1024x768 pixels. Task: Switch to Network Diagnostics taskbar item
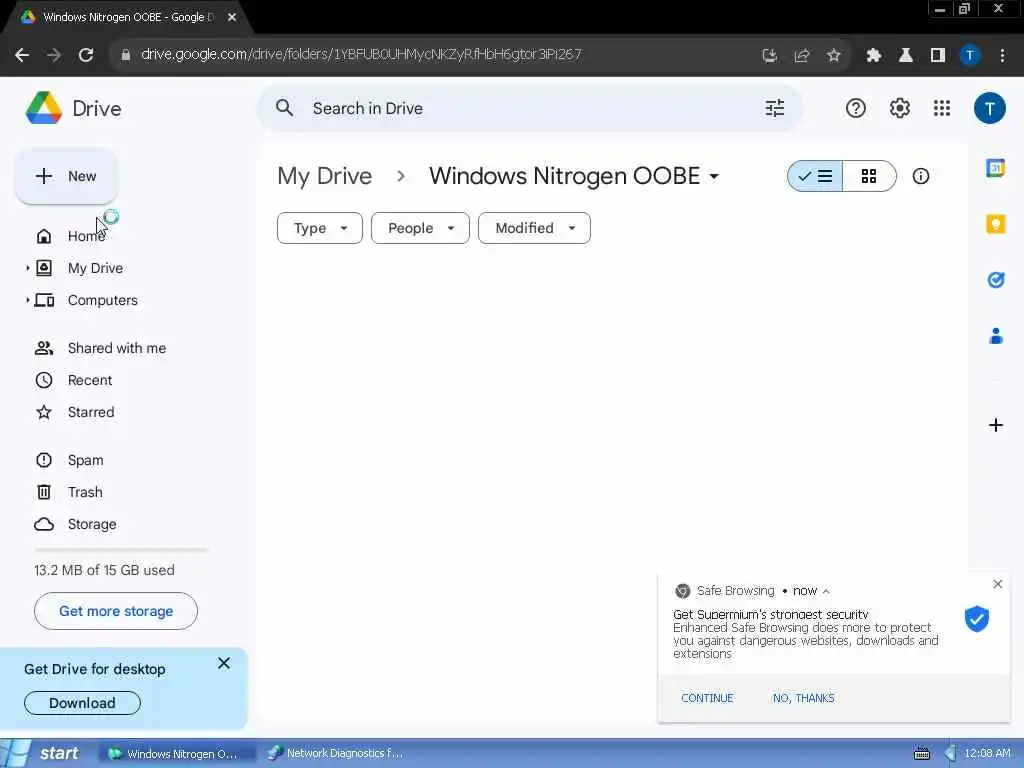pos(336,753)
